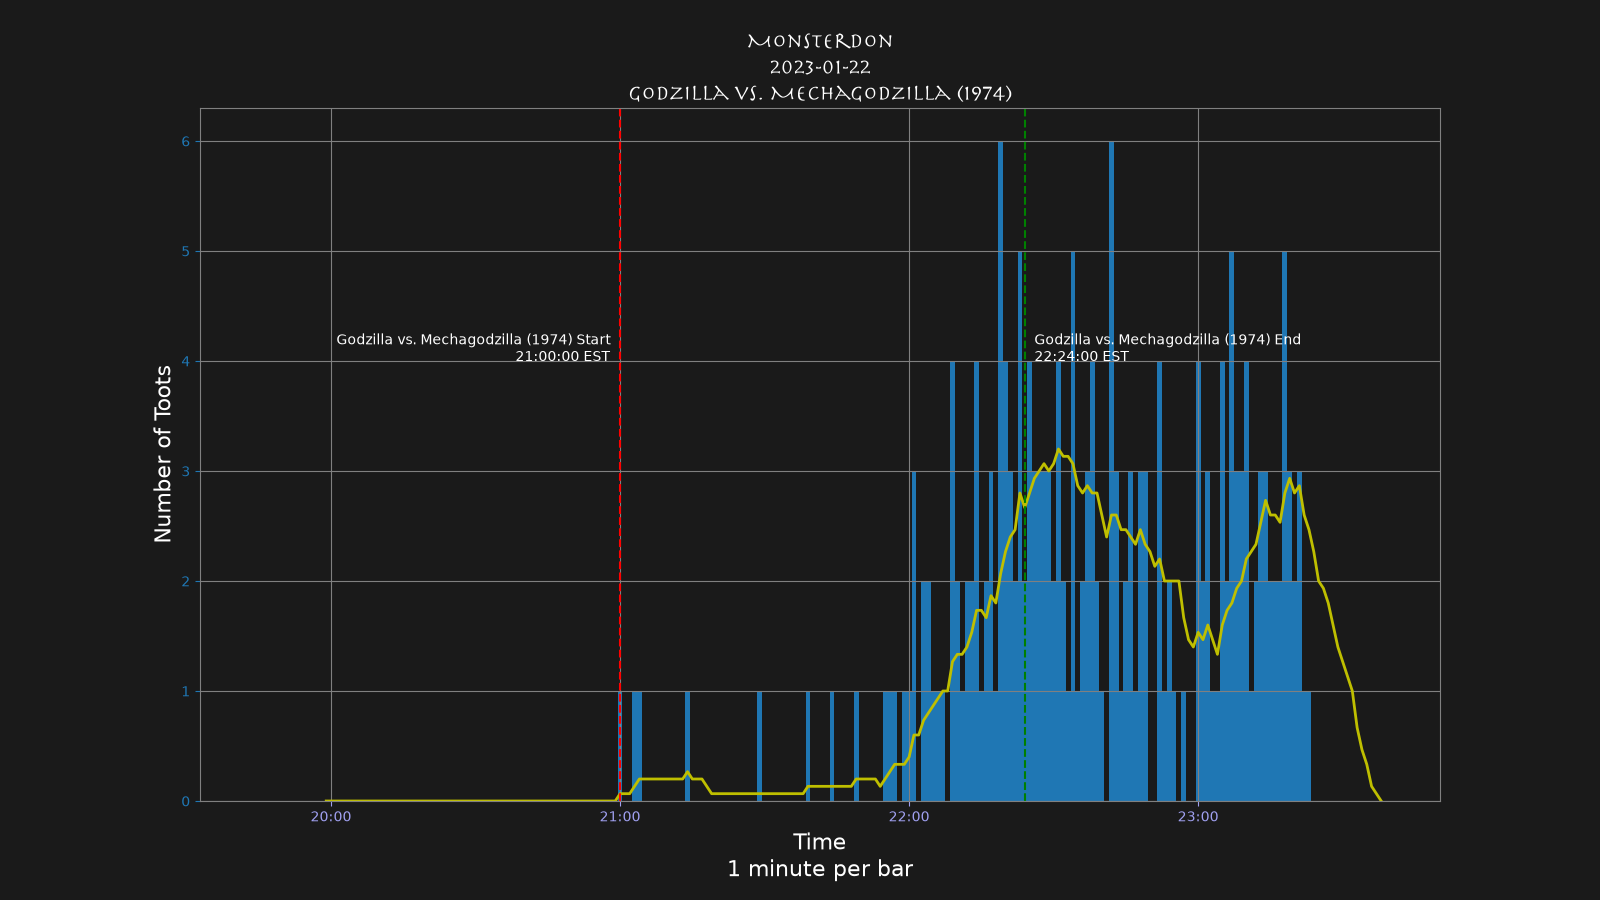Click the 3-toot bar just after 22:00

[914, 636]
